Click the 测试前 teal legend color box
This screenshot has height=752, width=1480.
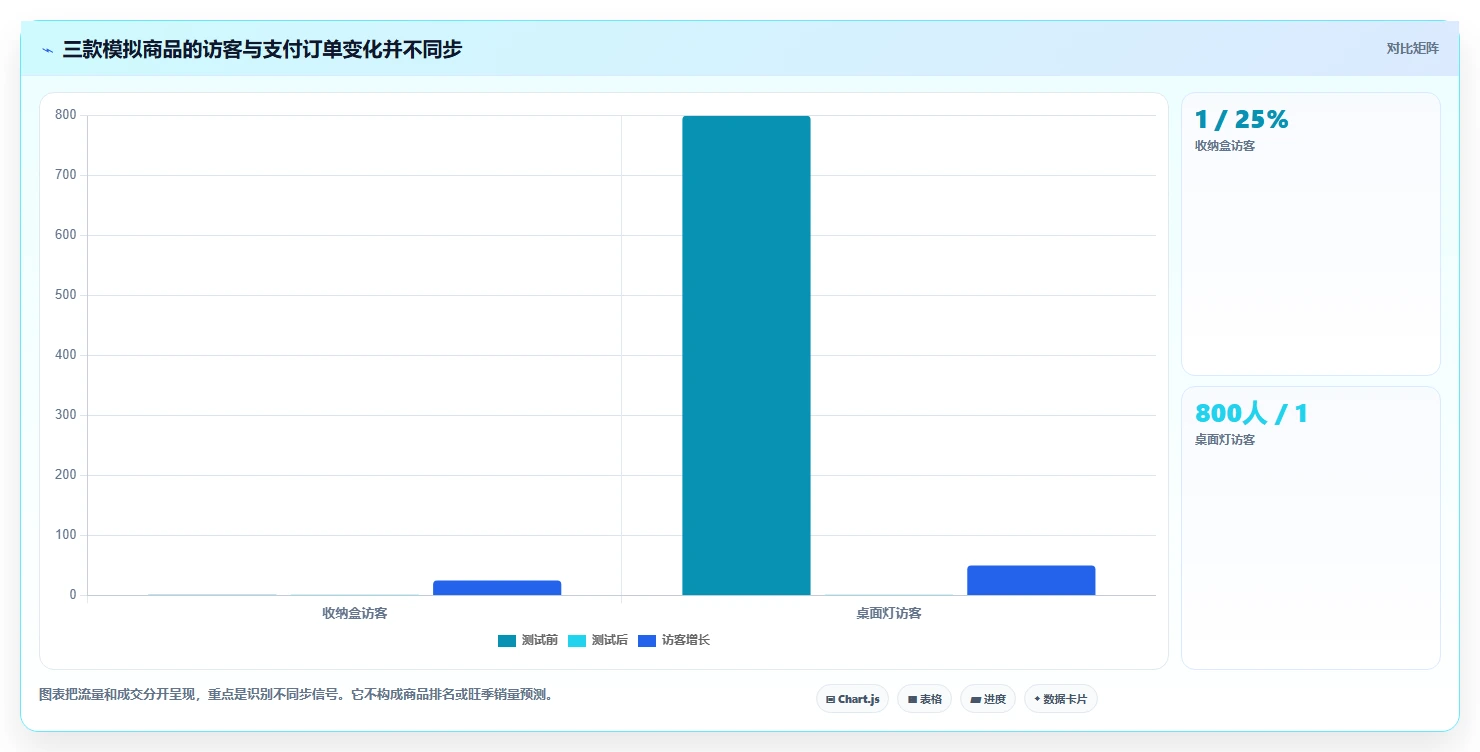coord(507,640)
